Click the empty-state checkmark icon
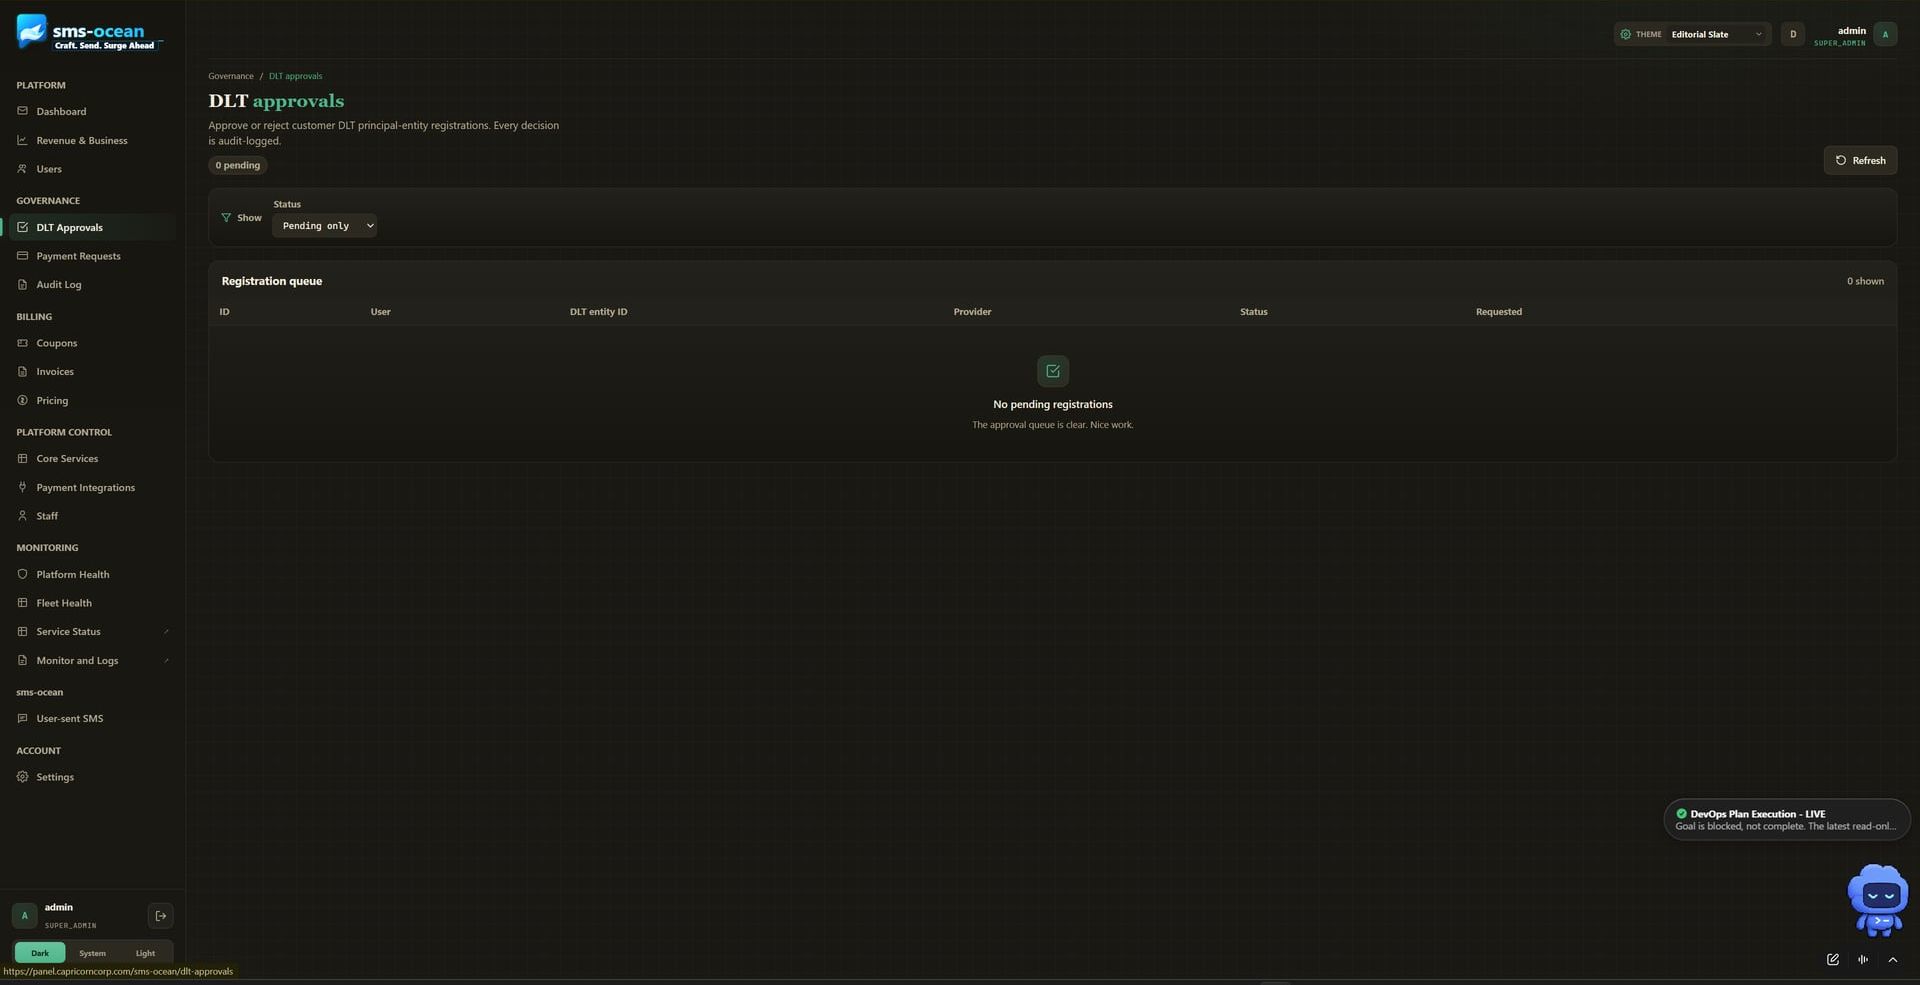Screen dimensions: 1920x985 point(1053,371)
